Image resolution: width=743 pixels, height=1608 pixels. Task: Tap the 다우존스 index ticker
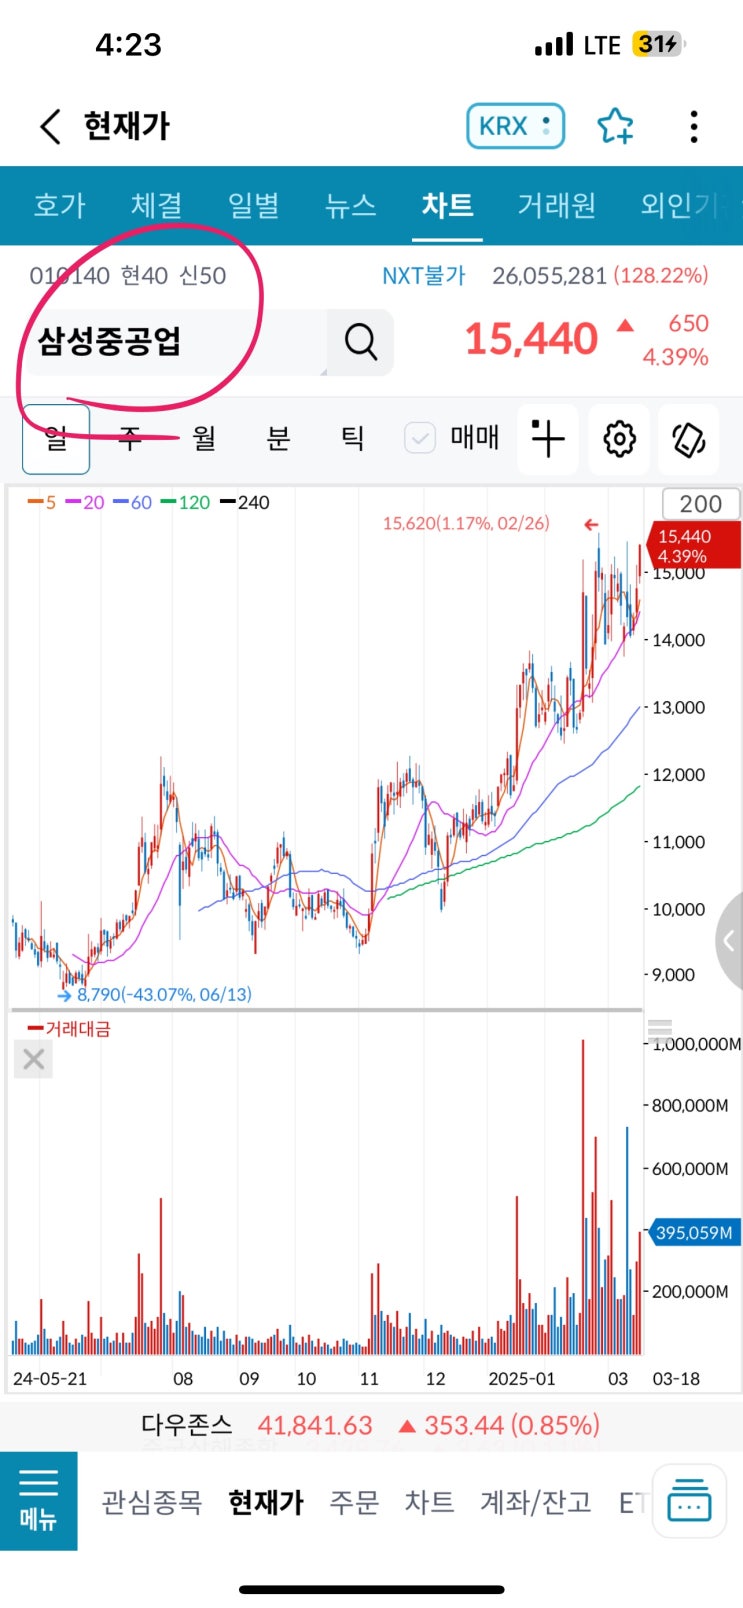(371, 1424)
